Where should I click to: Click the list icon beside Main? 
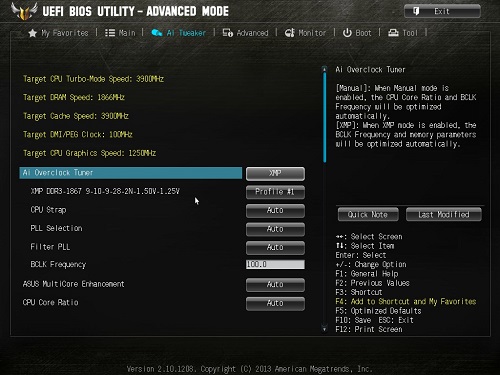(110, 33)
